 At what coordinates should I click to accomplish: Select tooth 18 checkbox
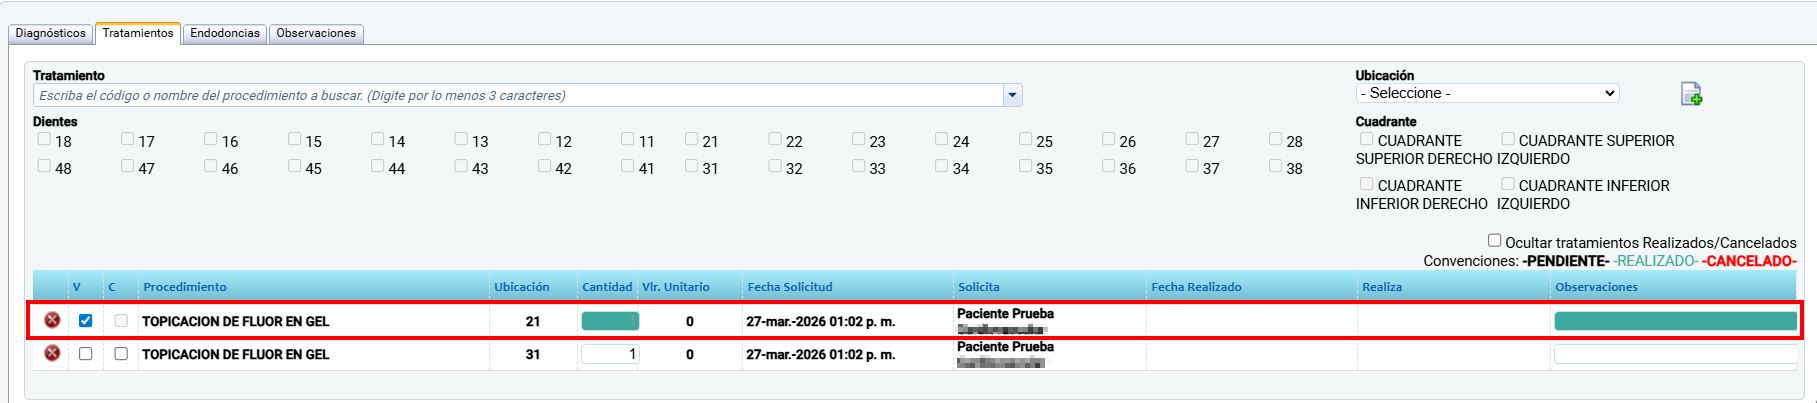point(44,139)
